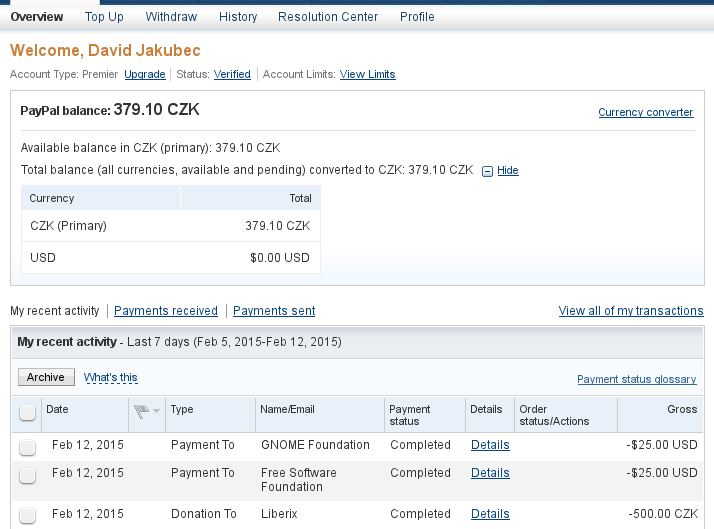Click the Upgrade account type link

(x=145, y=74)
